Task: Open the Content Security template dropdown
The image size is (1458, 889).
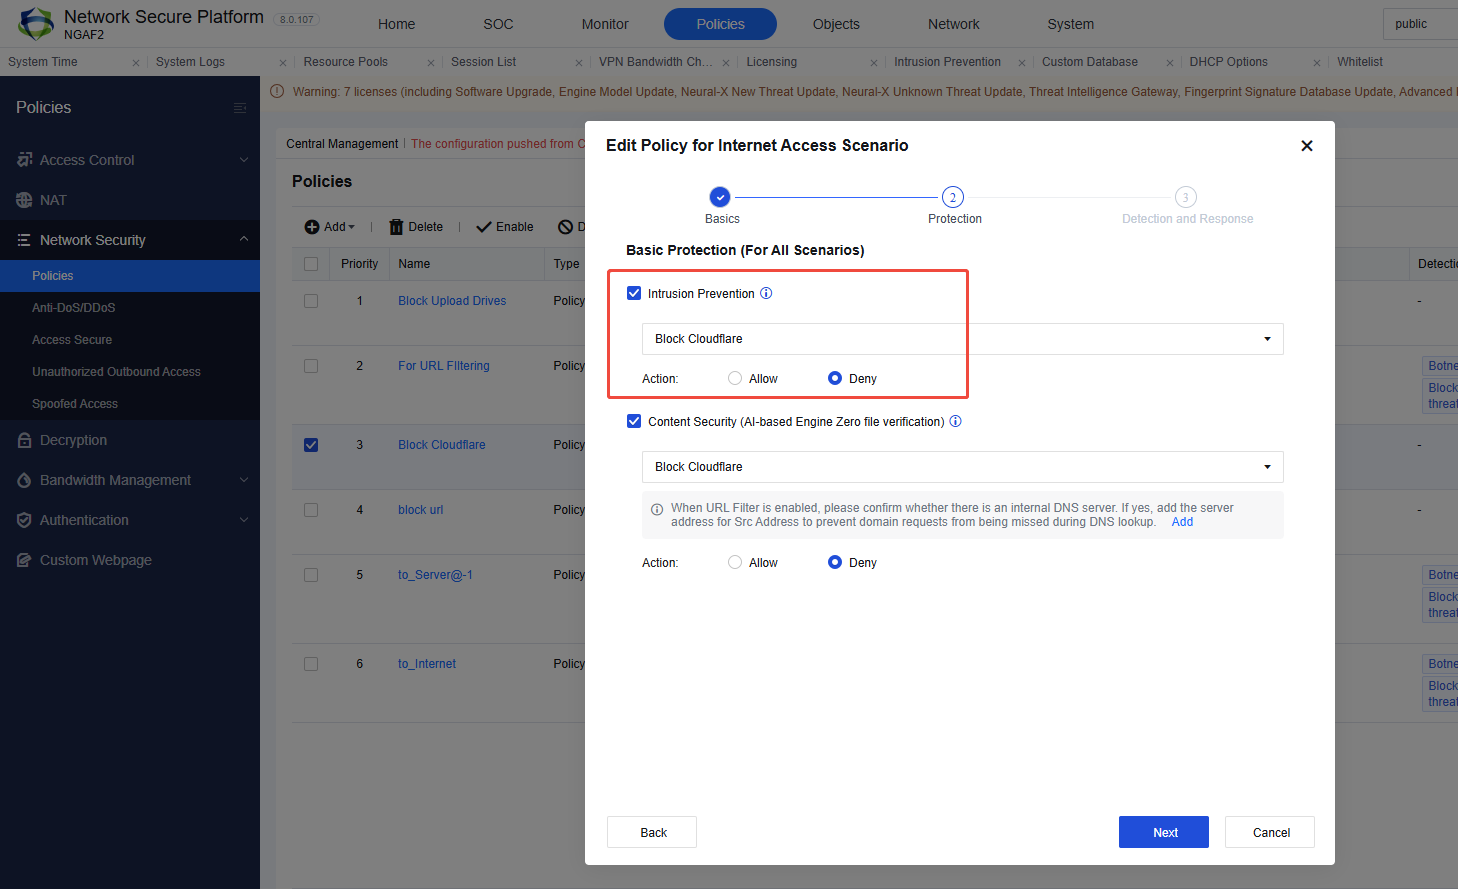Action: pos(962,467)
